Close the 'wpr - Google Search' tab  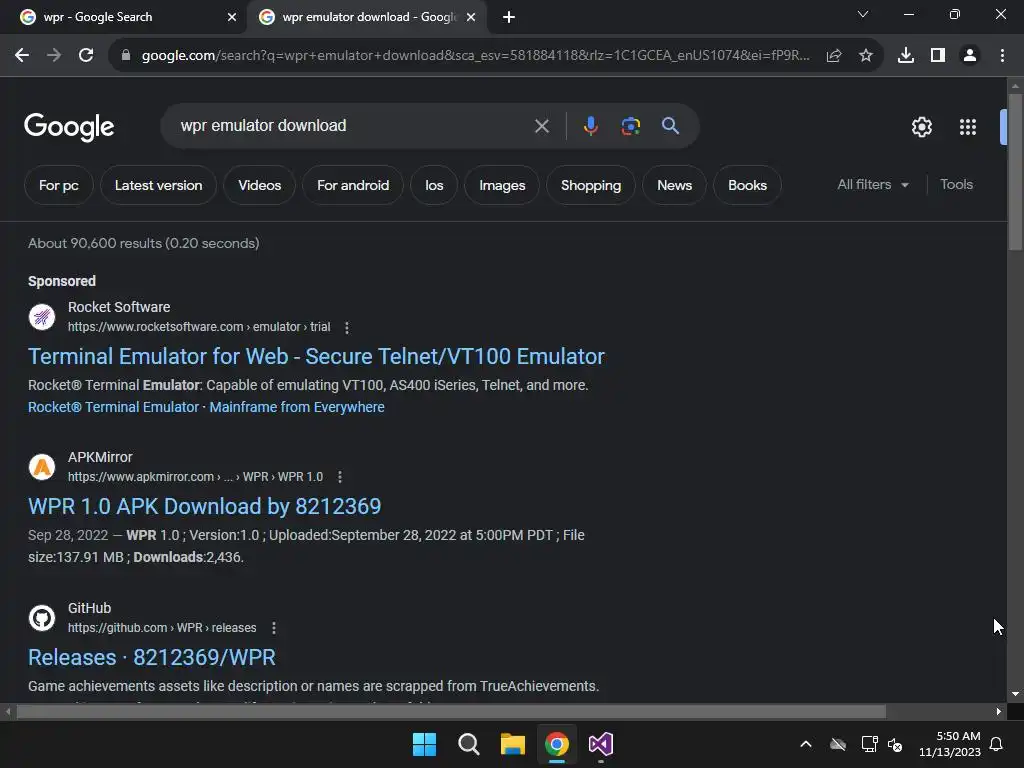tap(232, 17)
